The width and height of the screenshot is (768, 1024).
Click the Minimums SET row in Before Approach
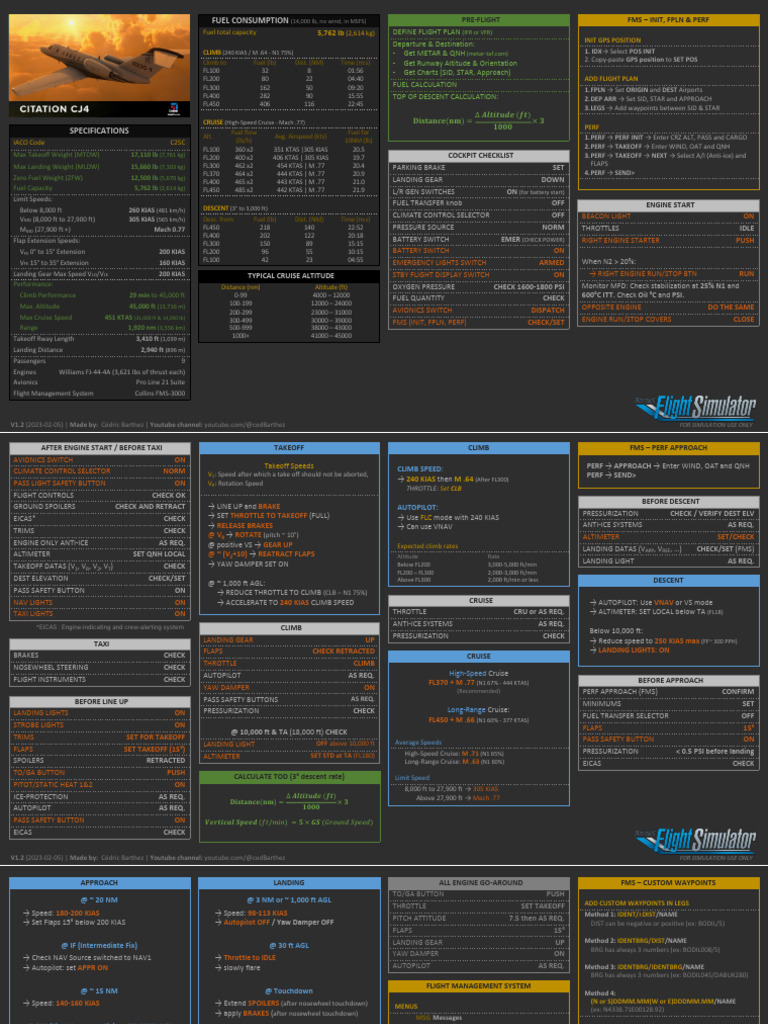669,704
